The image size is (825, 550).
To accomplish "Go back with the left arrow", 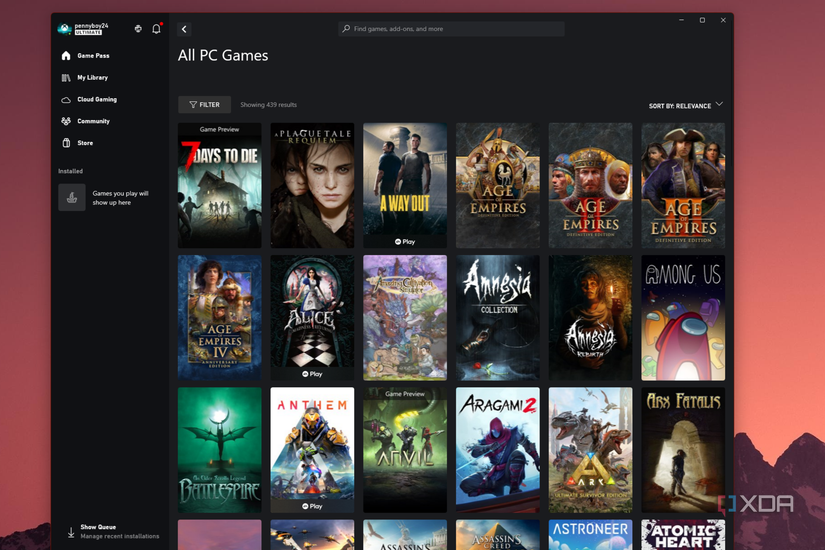I will point(184,29).
